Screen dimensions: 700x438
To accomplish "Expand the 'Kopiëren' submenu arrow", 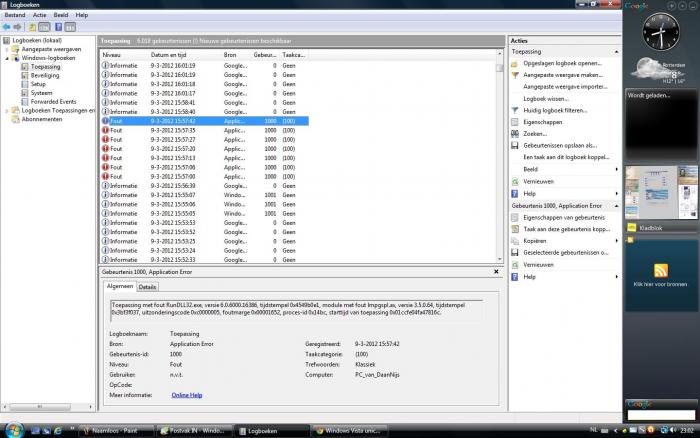I will coord(617,241).
